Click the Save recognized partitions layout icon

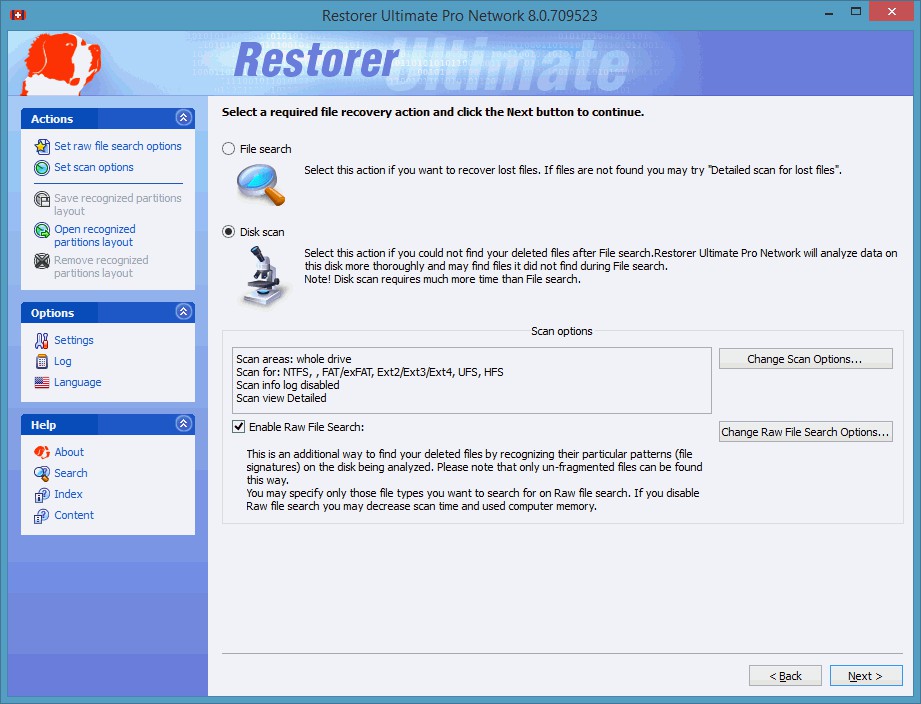click(42, 200)
